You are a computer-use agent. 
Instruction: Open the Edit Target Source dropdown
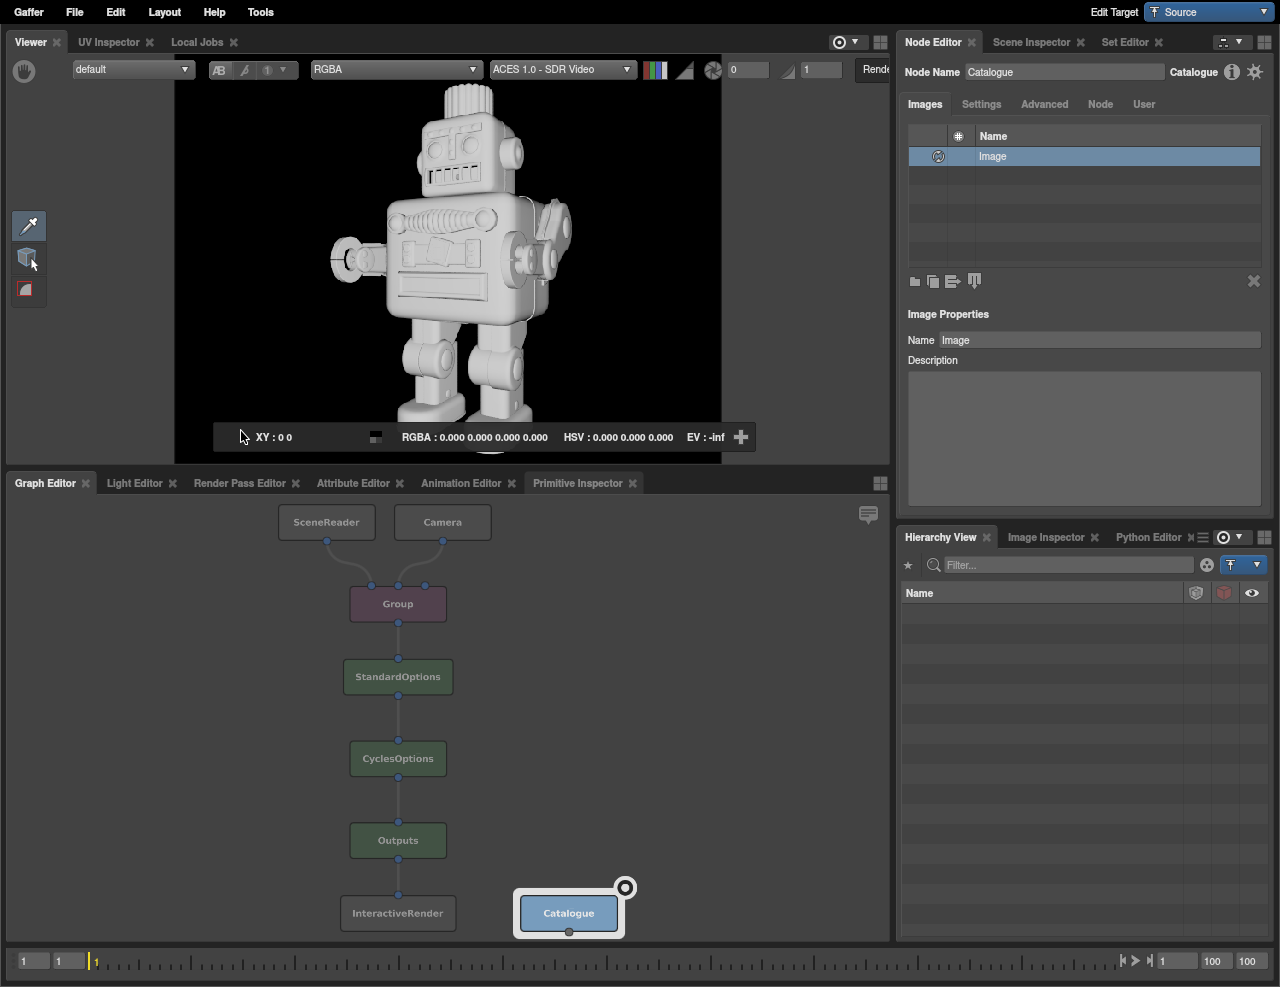1210,12
